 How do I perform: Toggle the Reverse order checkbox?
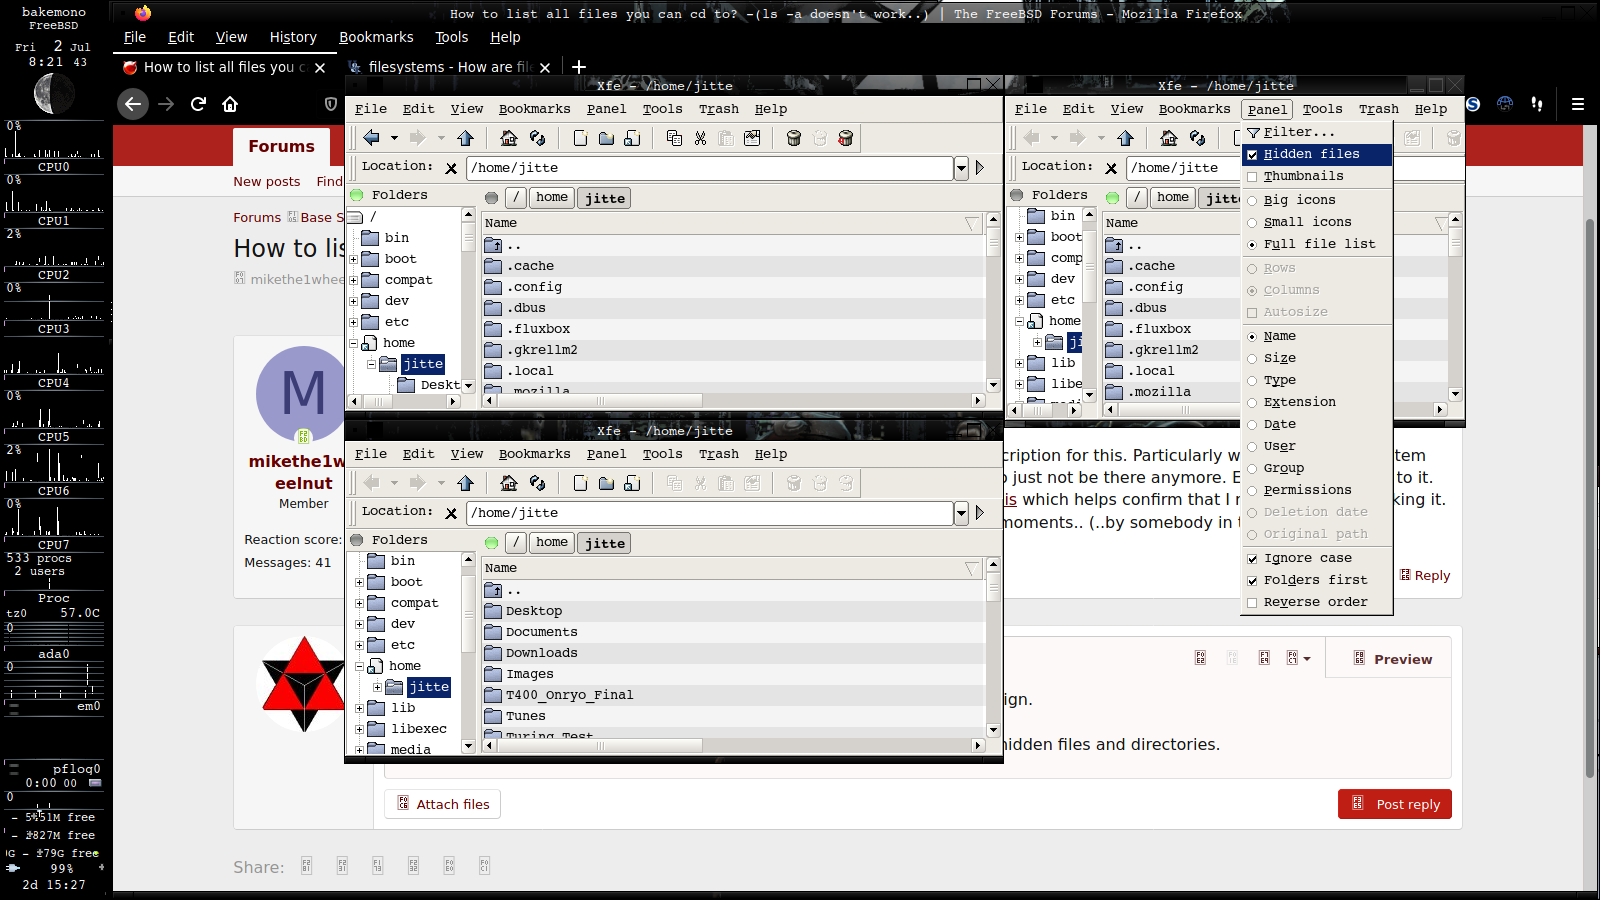coord(1252,602)
